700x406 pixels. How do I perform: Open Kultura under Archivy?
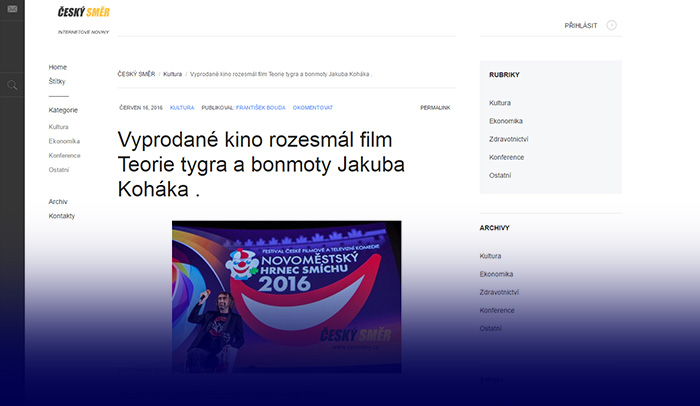point(491,256)
